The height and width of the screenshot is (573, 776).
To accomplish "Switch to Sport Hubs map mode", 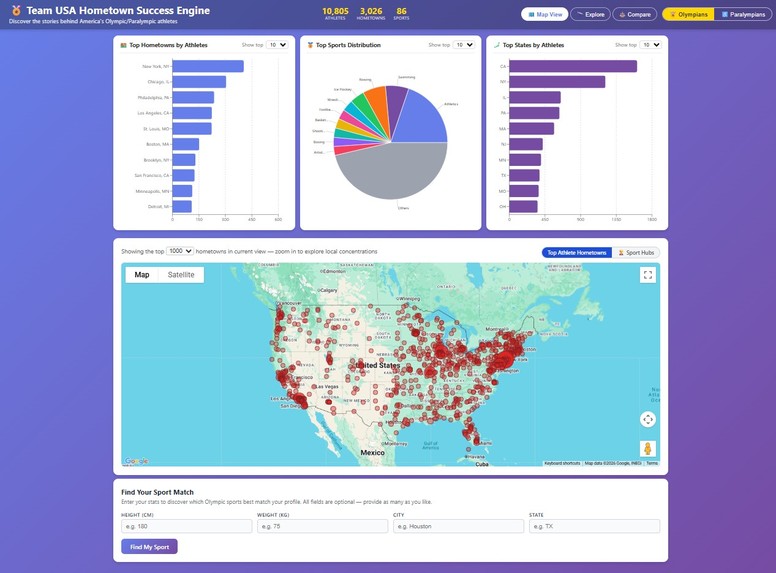I will tap(636, 252).
